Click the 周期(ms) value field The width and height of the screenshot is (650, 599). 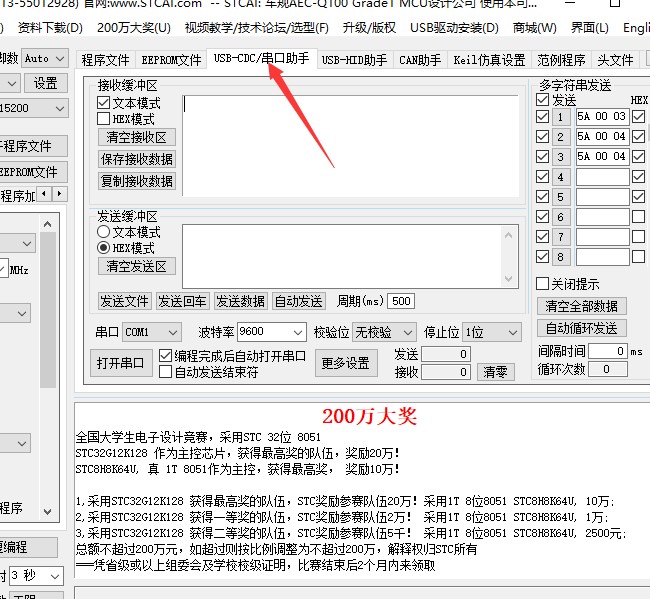[400, 301]
